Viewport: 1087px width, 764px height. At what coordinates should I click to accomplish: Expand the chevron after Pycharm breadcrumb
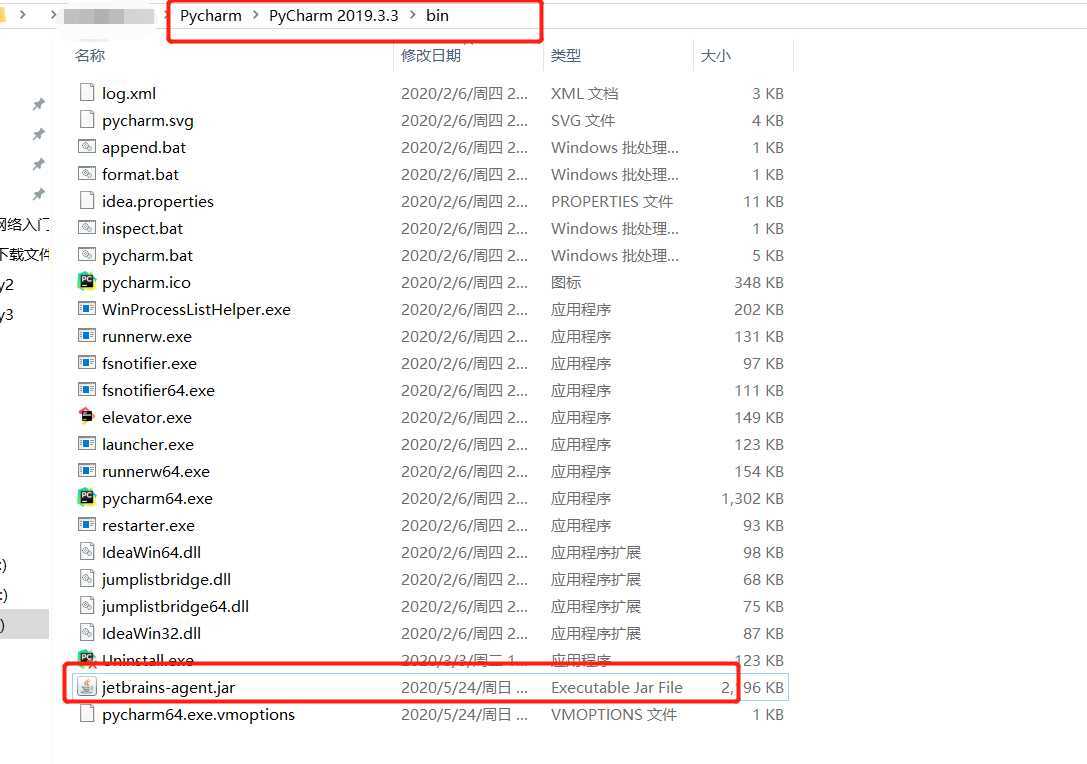click(255, 15)
